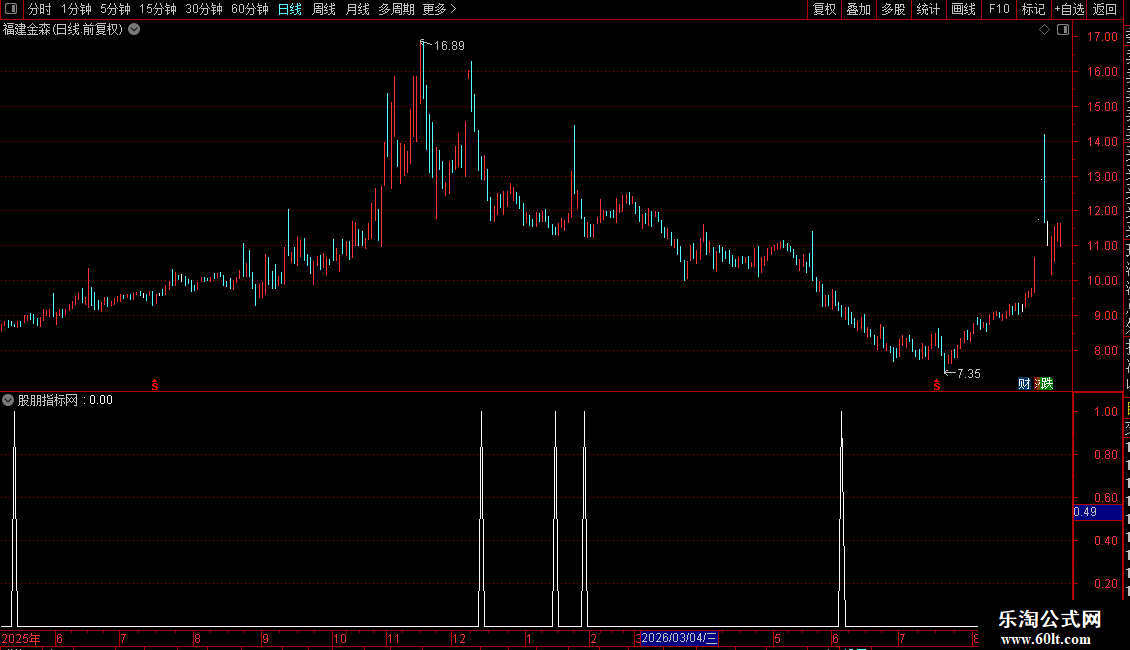This screenshot has width=1130, height=650.
Task: Switch to the 周线 weekly period tab
Action: tap(324, 9)
